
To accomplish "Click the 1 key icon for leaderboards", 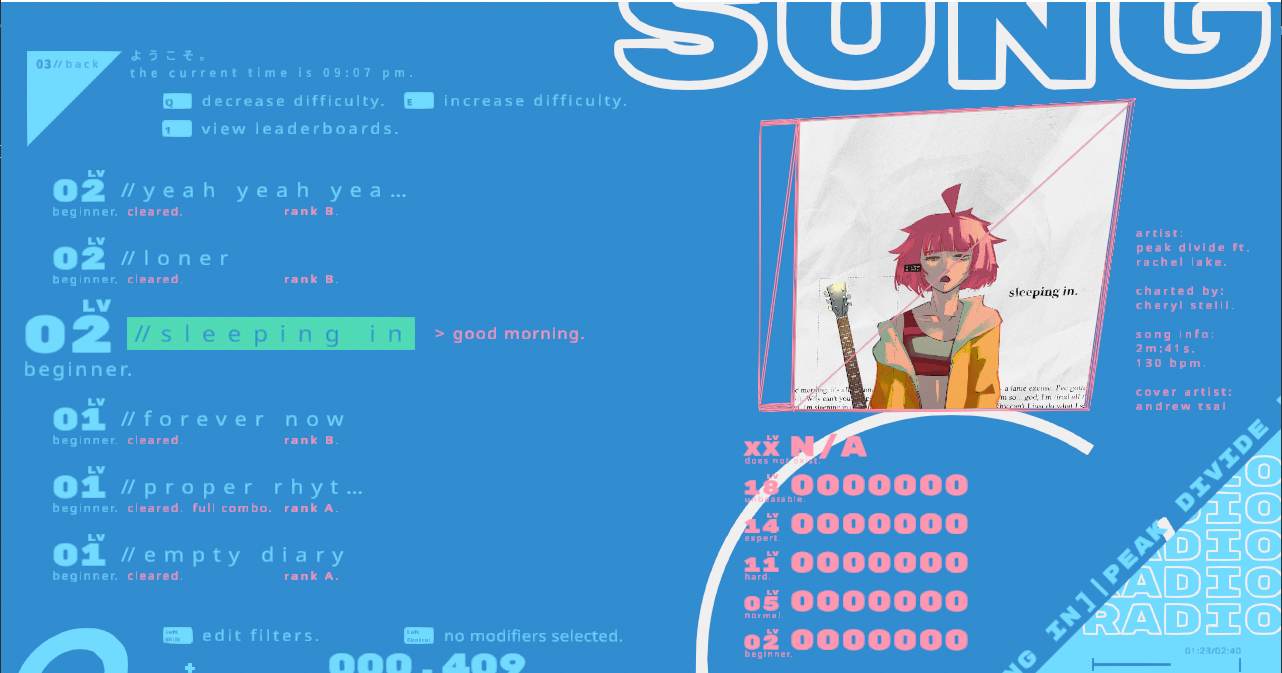I will click(177, 129).
